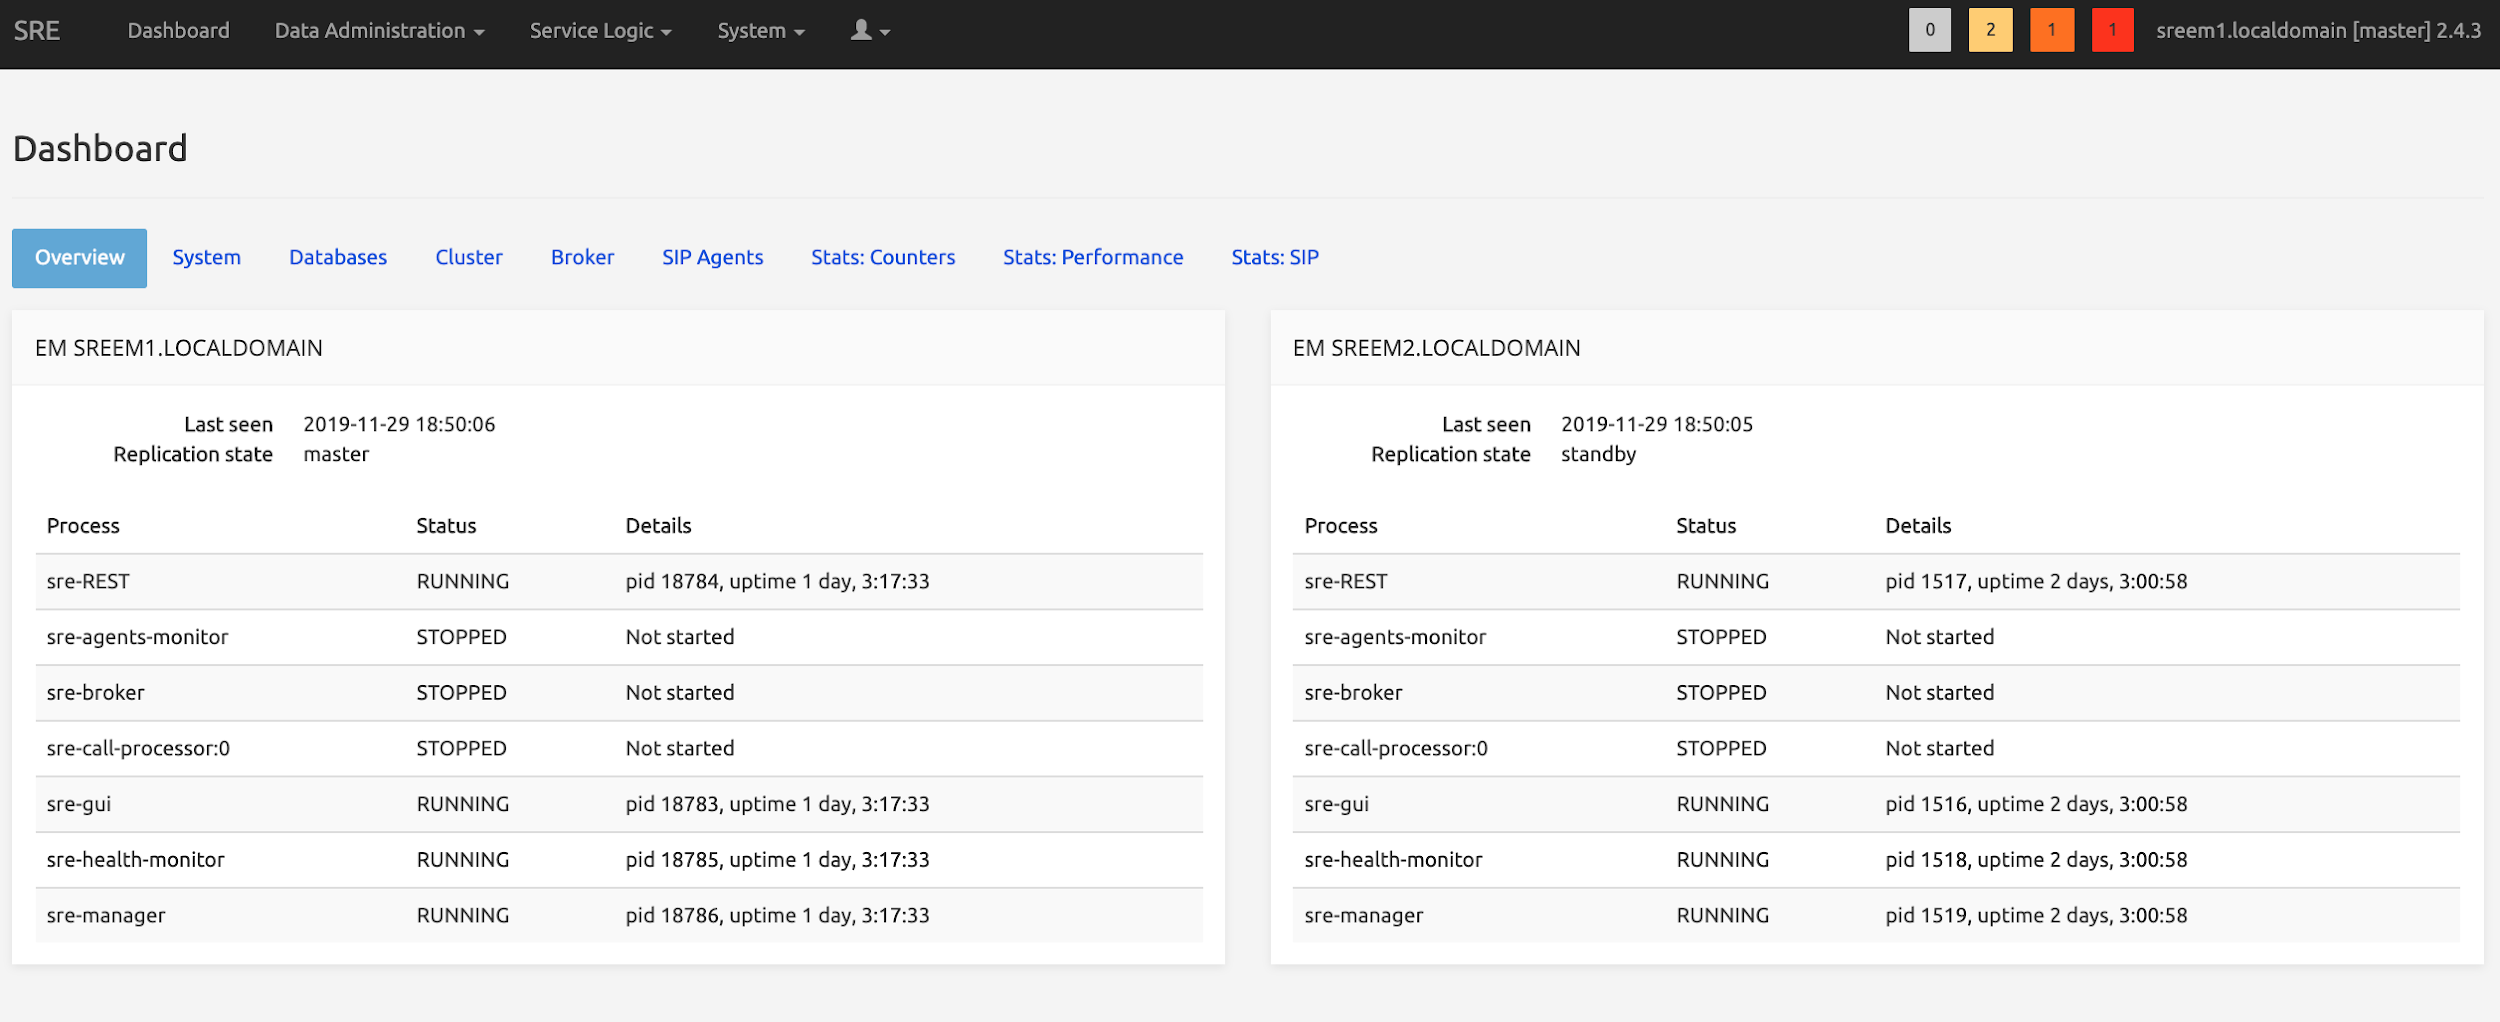Open the Stats: Performance tab
The height and width of the screenshot is (1022, 2500).
(1093, 258)
